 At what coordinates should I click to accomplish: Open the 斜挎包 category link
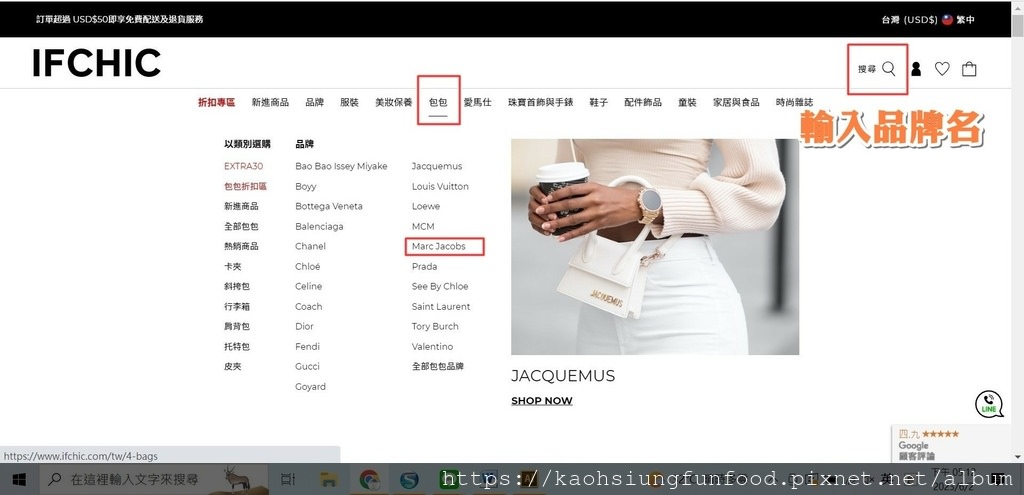click(236, 286)
